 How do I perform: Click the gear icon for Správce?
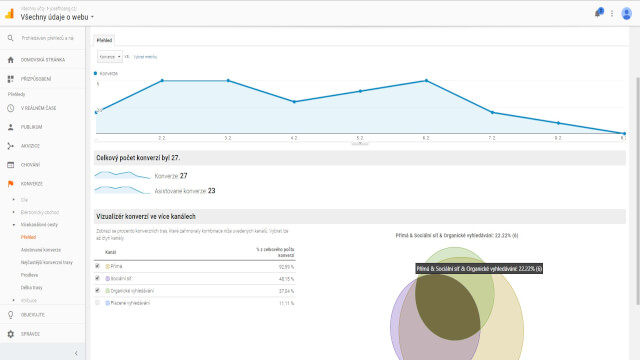point(11,334)
